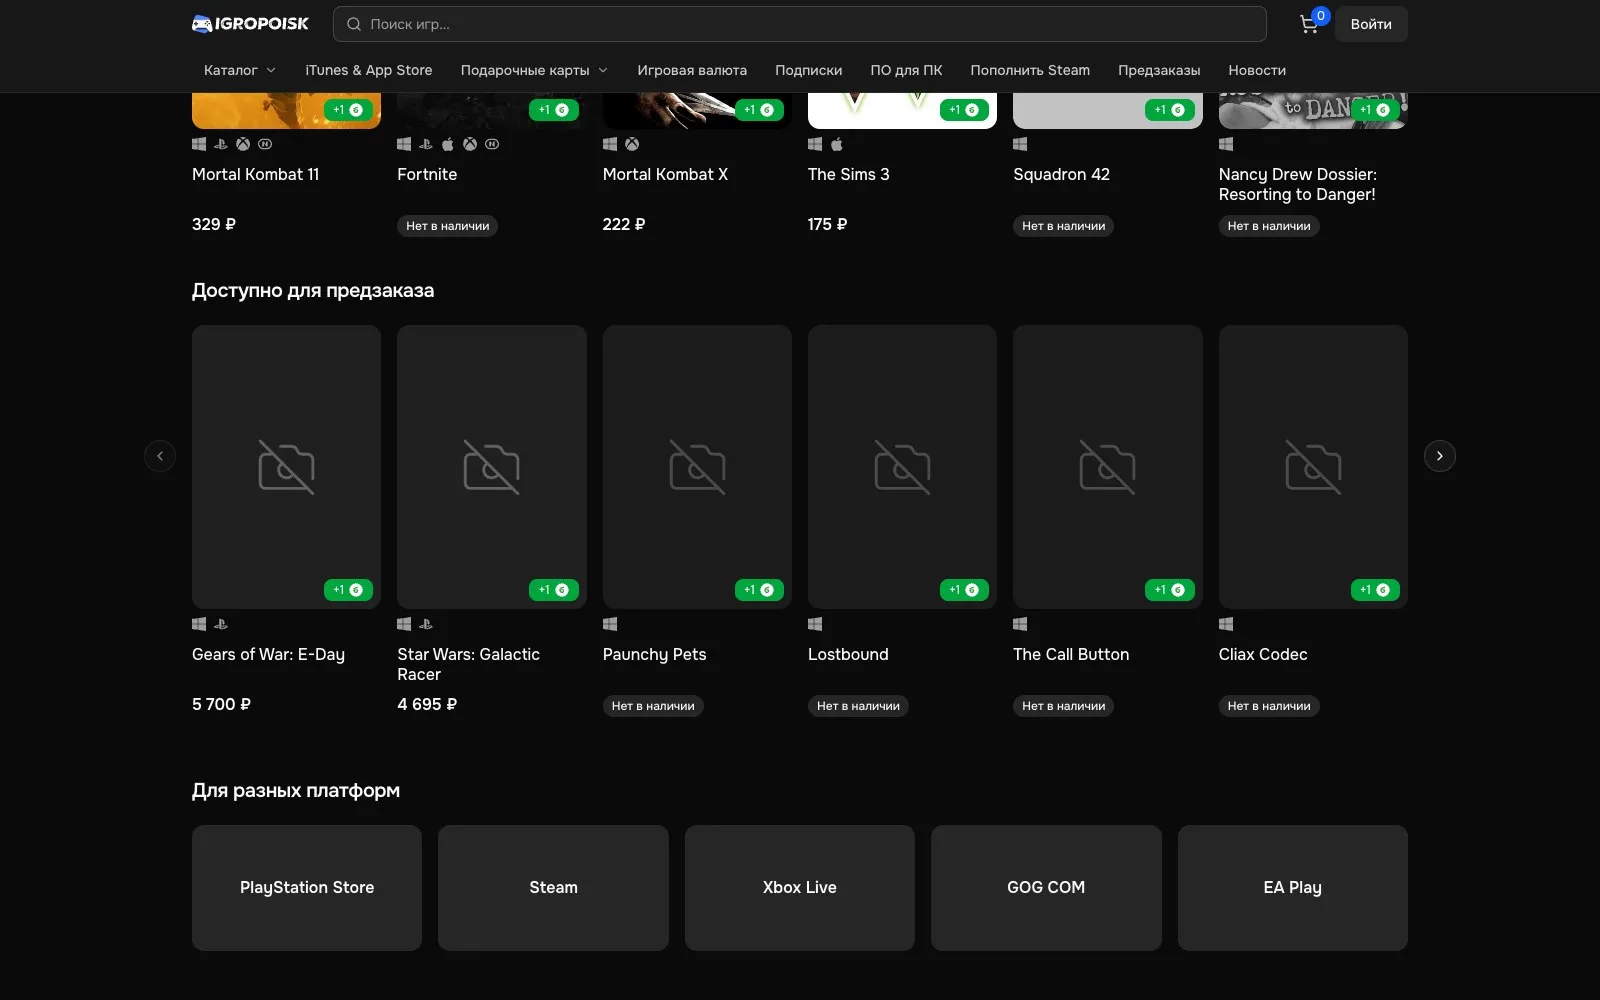Image resolution: width=1600 pixels, height=1000 pixels.
Task: Click Xbox platform icon under Mortal Kombat X
Action: (x=632, y=144)
